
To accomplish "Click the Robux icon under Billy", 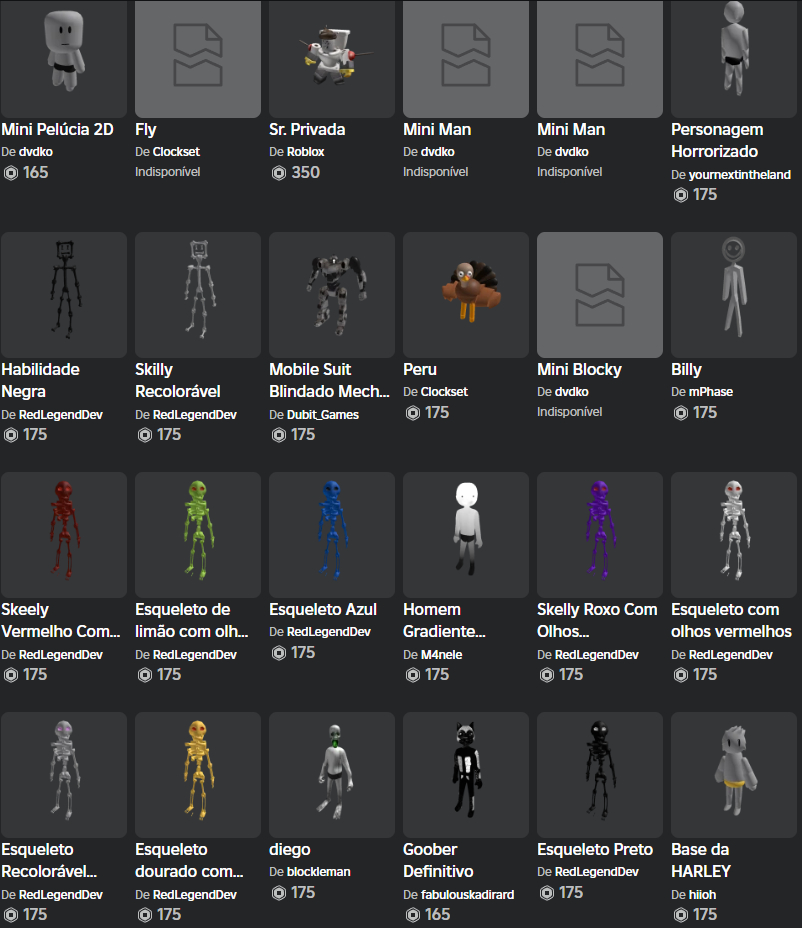I will (681, 413).
